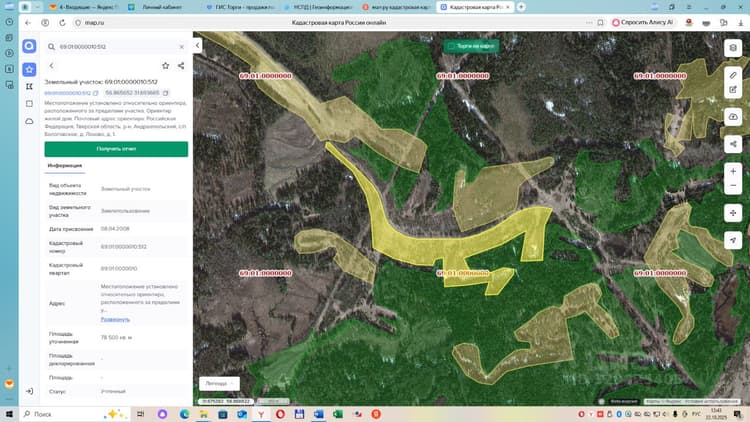Open a new browser tab with plus
This screenshot has width=750, height=422.
521,7
